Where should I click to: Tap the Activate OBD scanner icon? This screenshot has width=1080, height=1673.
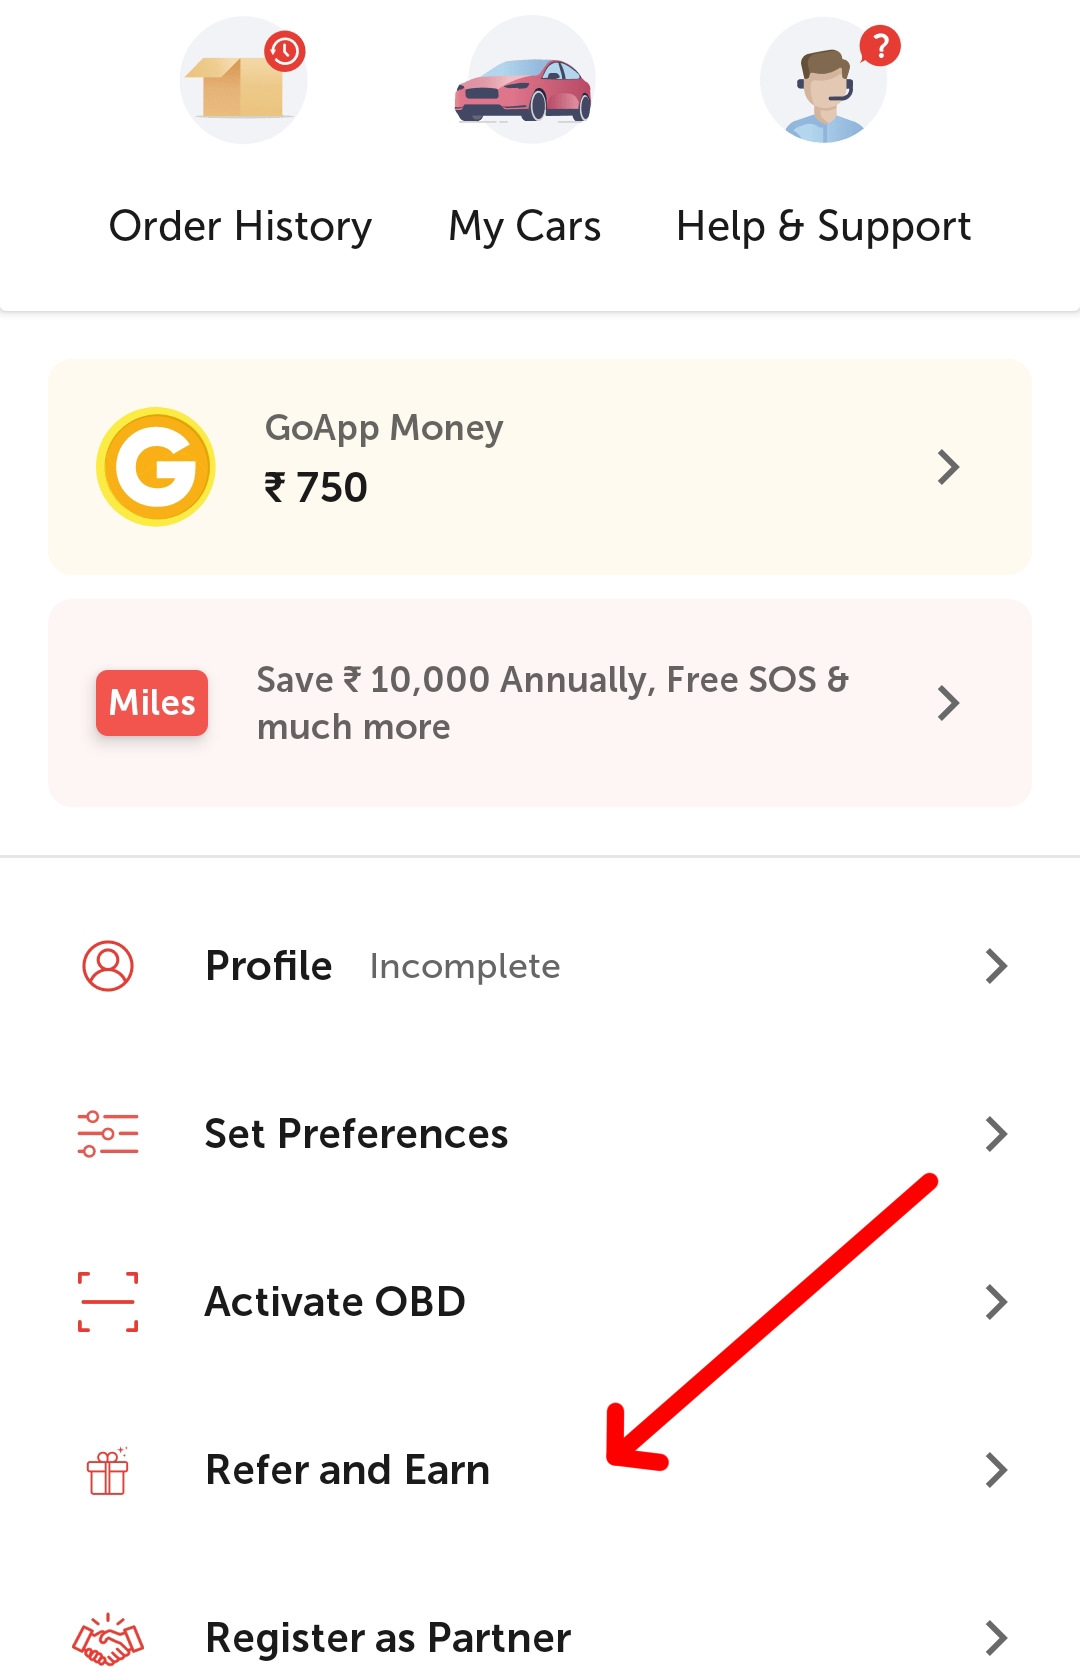click(x=108, y=1302)
